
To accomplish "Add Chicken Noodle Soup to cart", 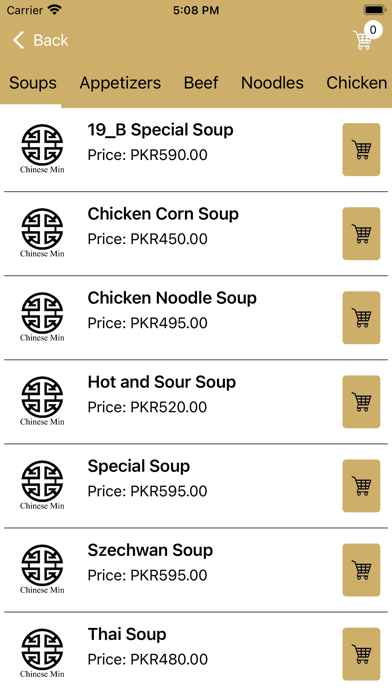I will pyautogui.click(x=361, y=318).
